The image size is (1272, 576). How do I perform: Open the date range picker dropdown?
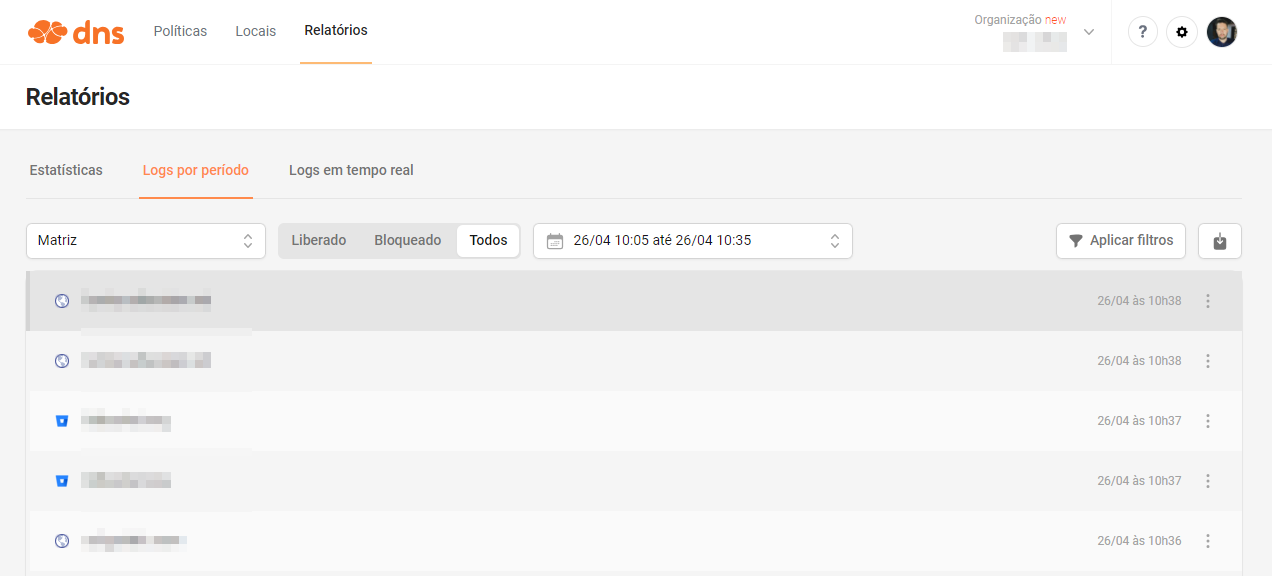click(x=692, y=241)
